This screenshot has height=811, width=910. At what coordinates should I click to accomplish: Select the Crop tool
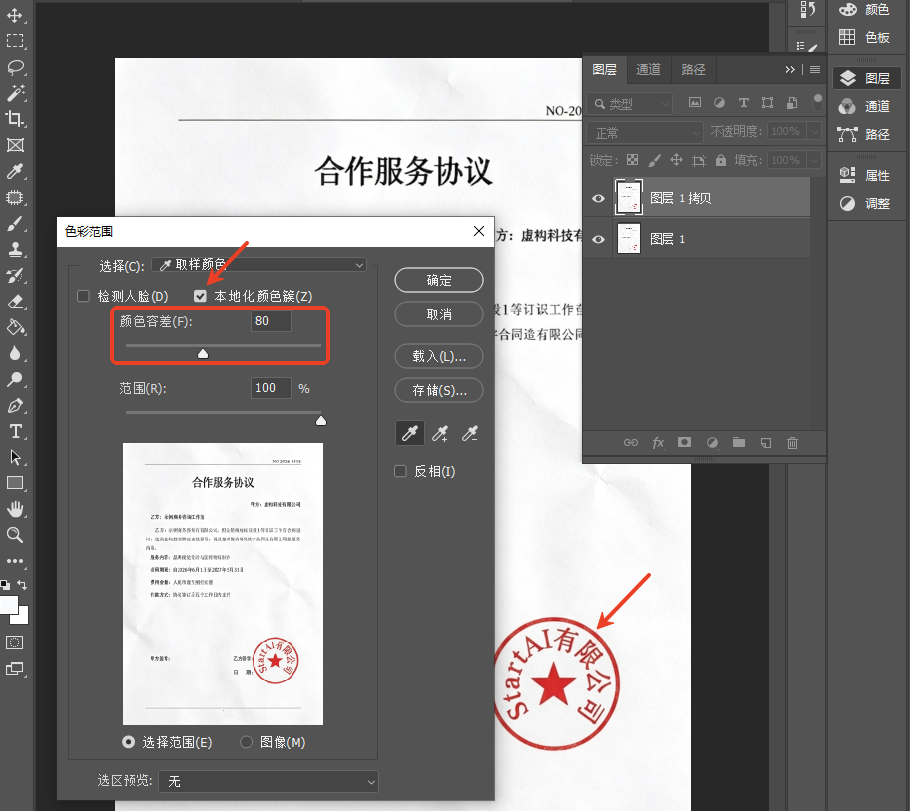point(15,119)
